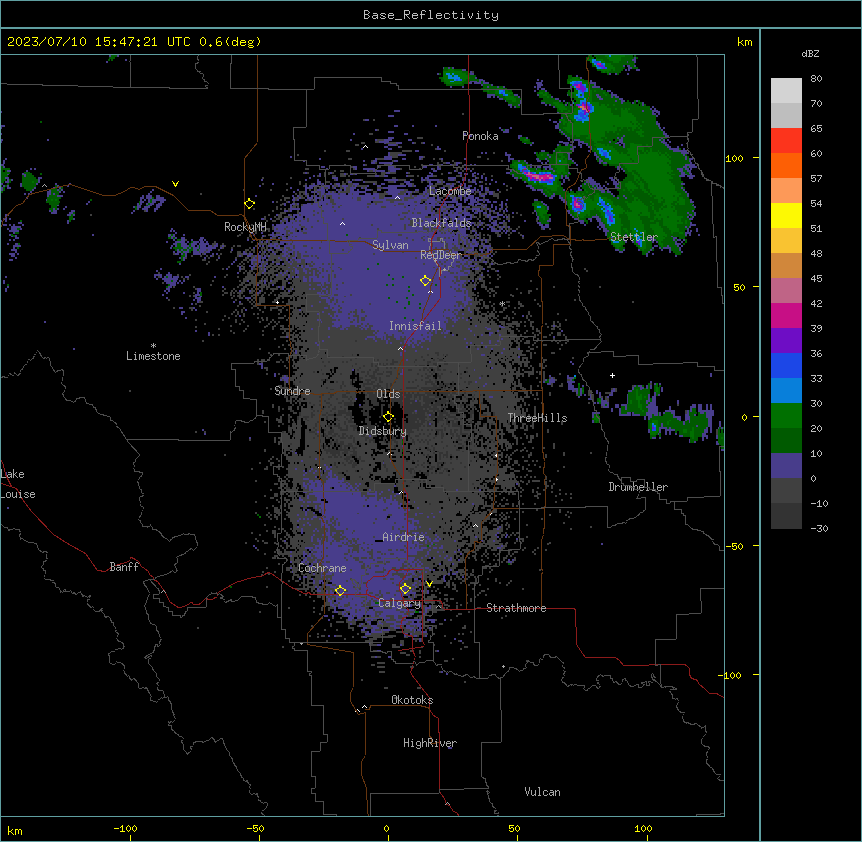Click the Sundre label
Screen dimensions: 862x842
click(292, 391)
